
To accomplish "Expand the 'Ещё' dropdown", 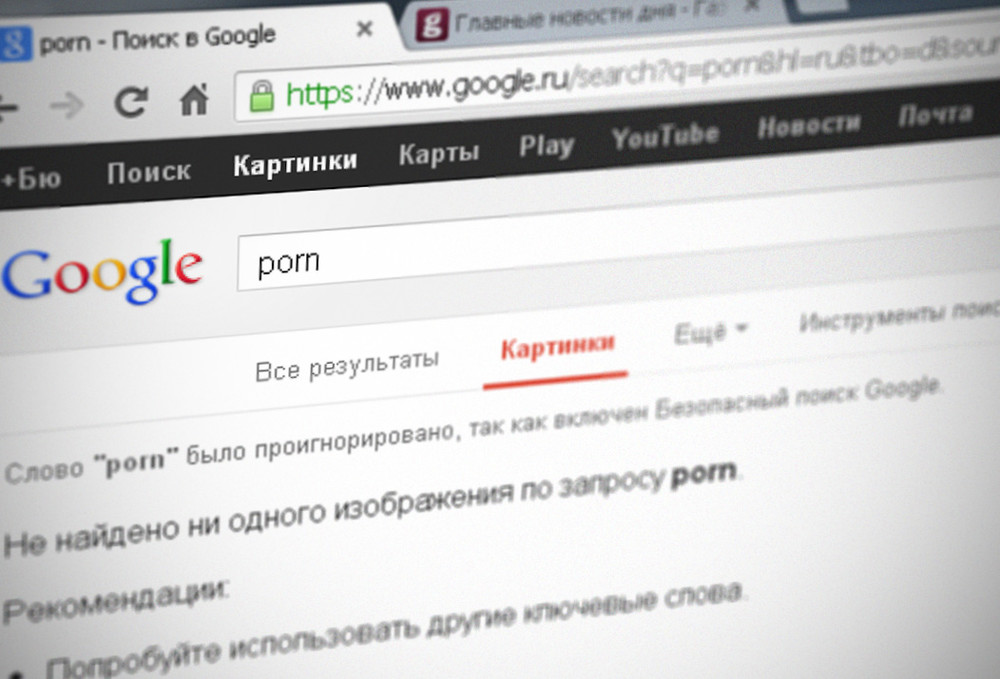I will (x=710, y=332).
